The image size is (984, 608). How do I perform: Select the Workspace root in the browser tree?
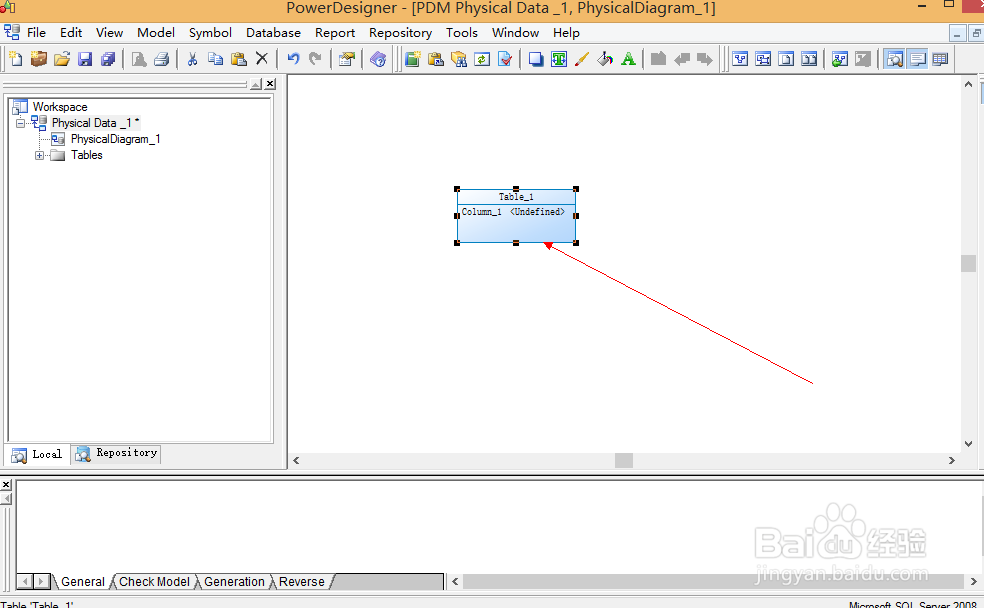pyautogui.click(x=60, y=107)
